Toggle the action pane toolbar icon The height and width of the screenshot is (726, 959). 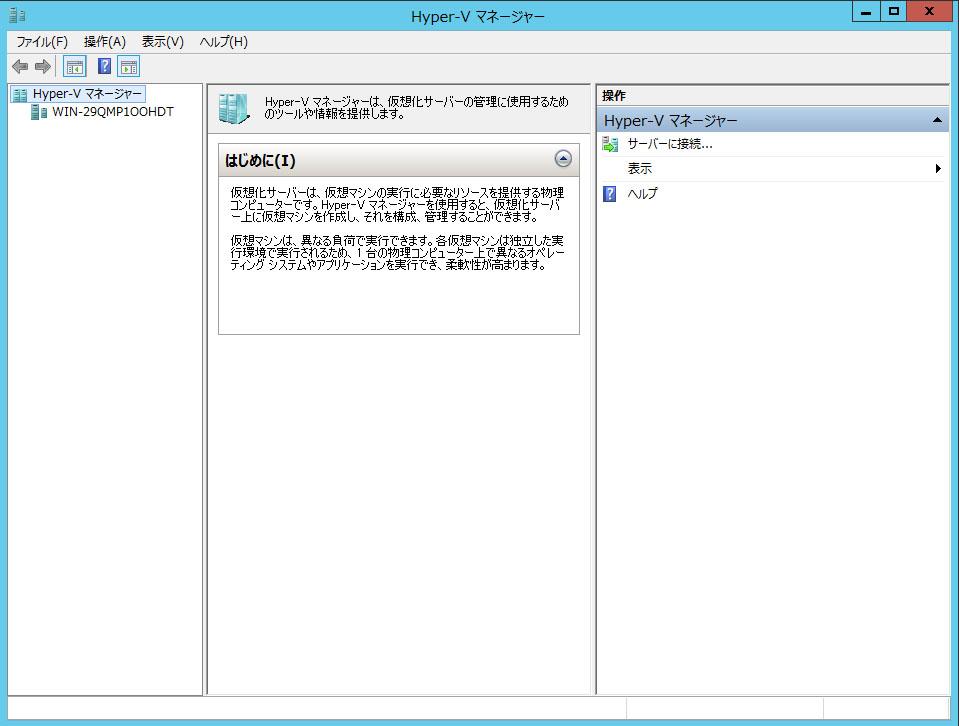128,67
